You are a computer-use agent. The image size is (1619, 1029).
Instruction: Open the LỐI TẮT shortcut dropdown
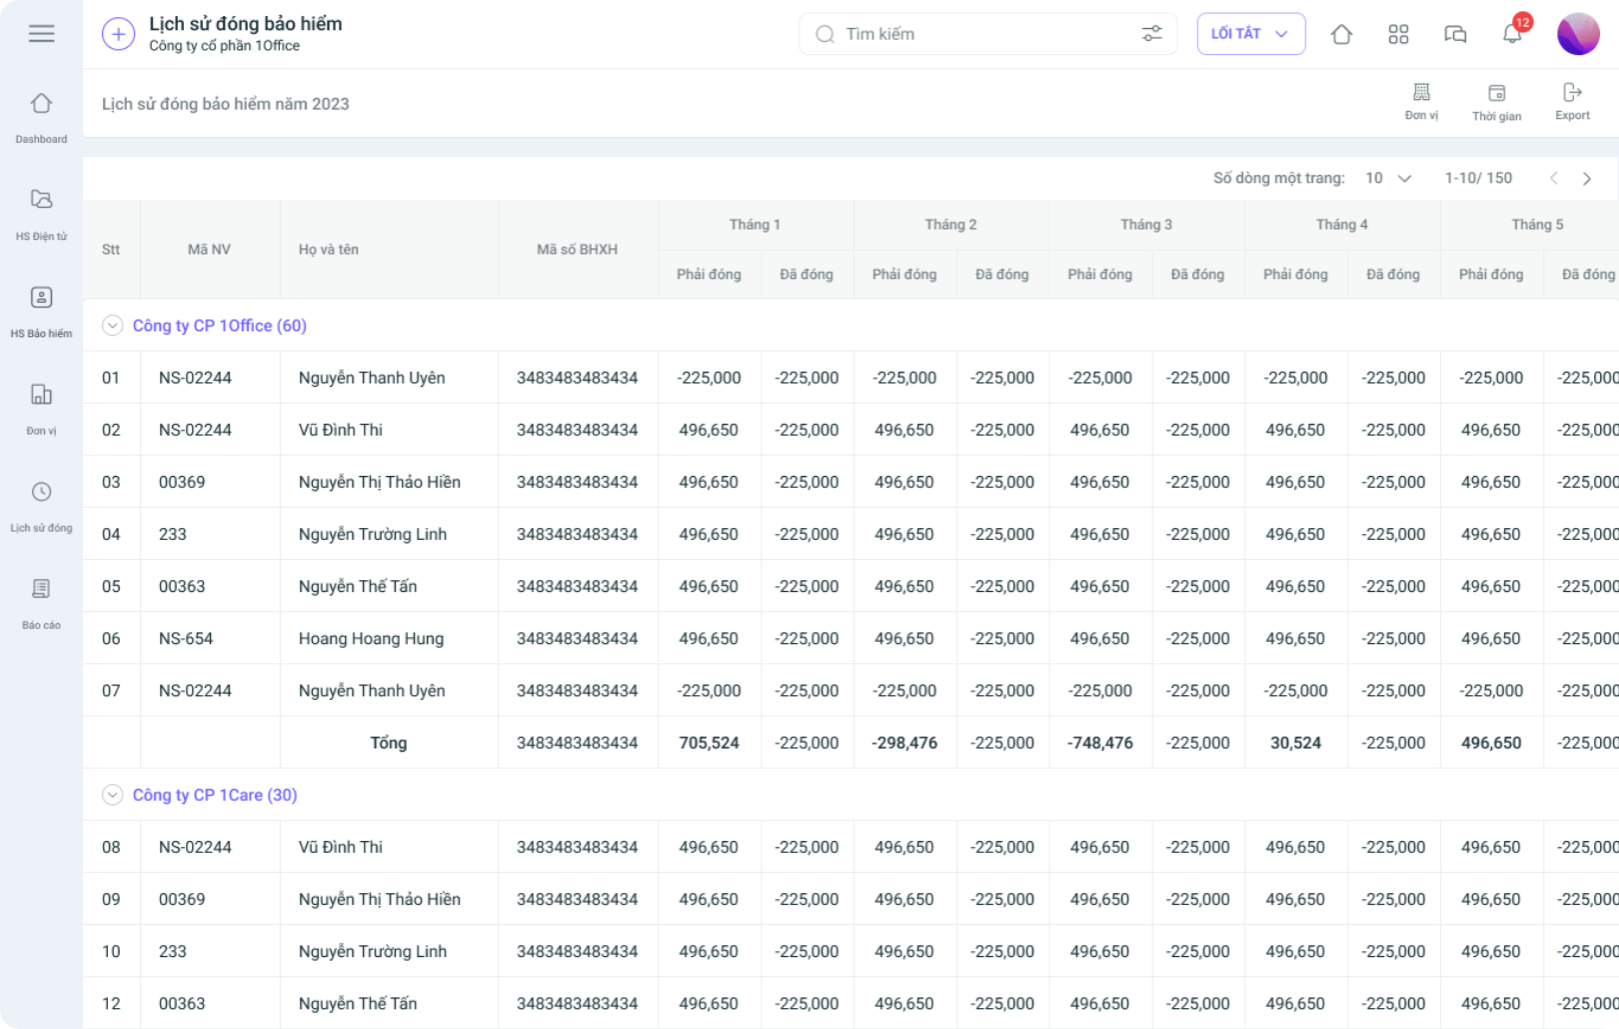[x=1251, y=34]
